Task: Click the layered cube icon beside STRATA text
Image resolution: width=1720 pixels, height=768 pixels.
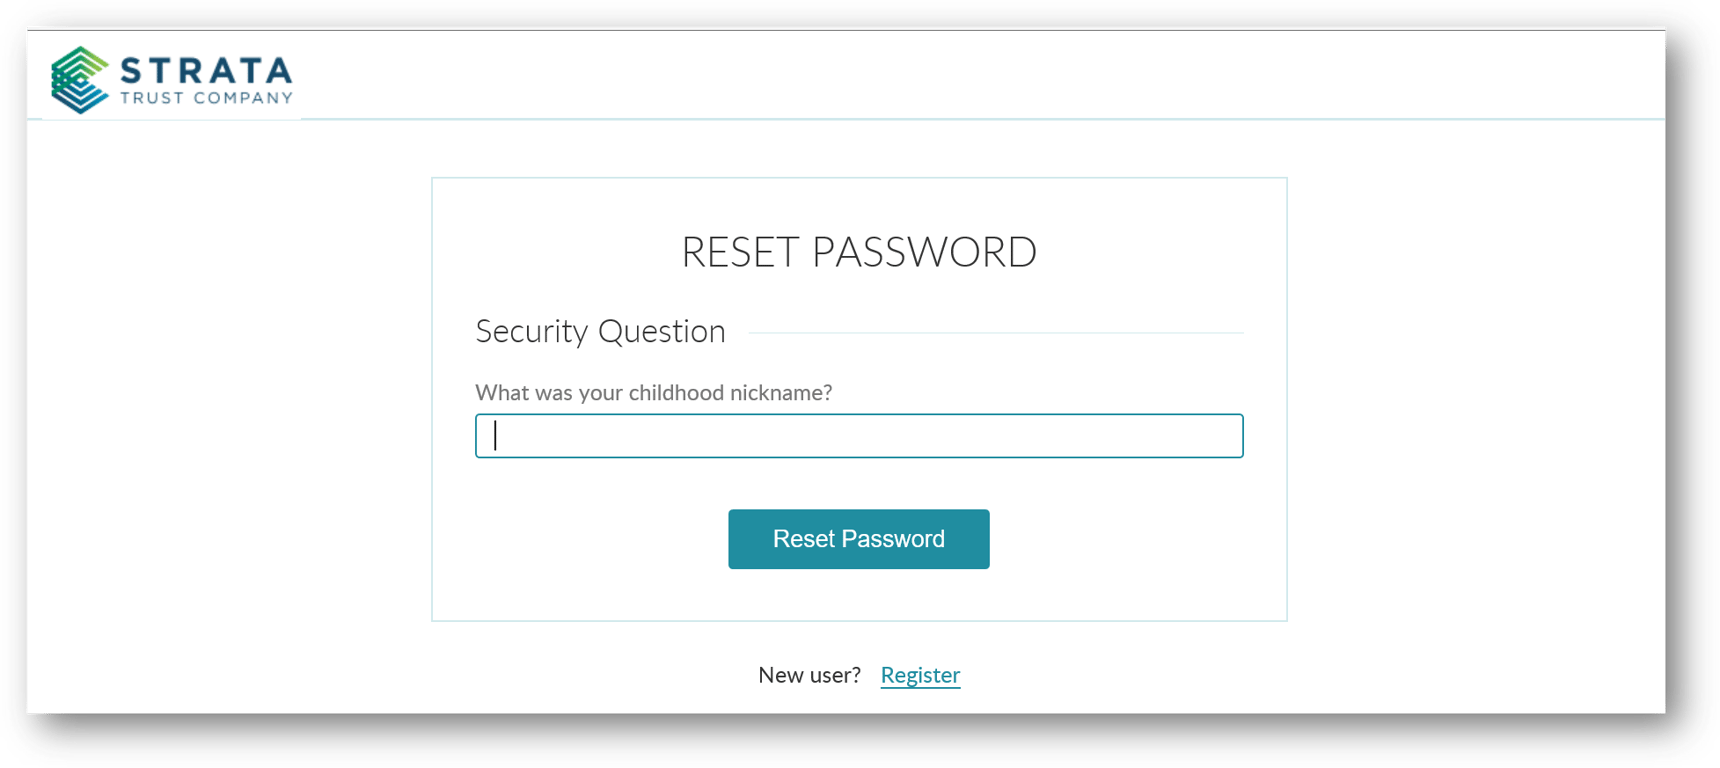Action: pyautogui.click(x=78, y=78)
